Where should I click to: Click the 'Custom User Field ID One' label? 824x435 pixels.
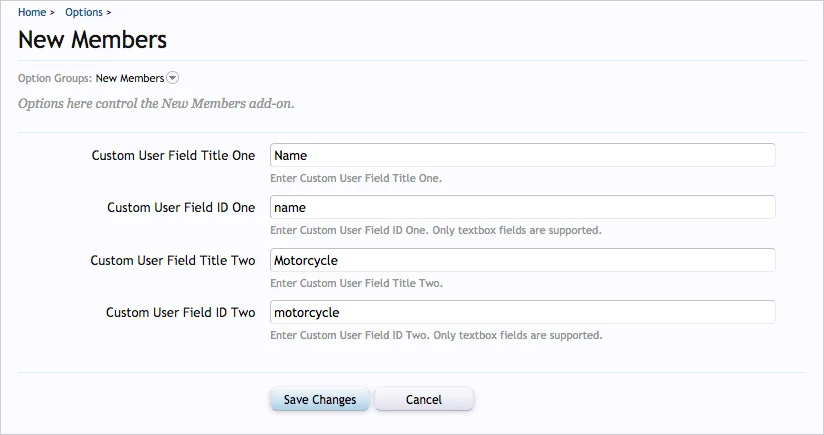pos(181,208)
